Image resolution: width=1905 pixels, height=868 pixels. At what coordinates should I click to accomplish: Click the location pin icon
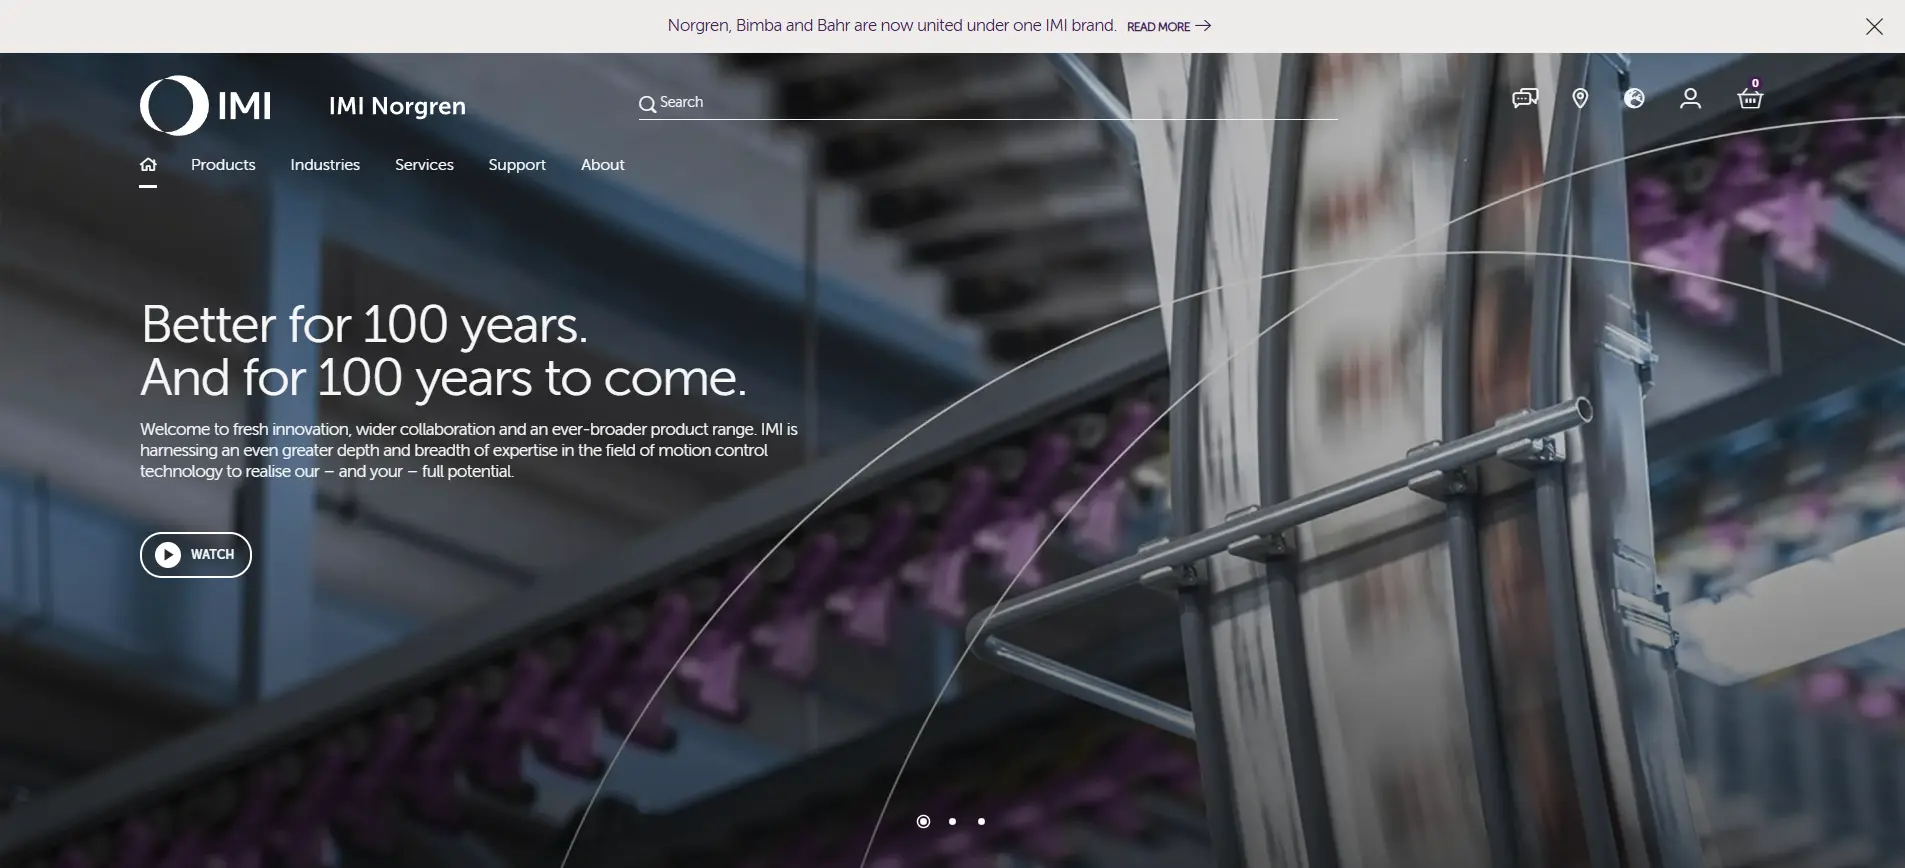coord(1580,98)
